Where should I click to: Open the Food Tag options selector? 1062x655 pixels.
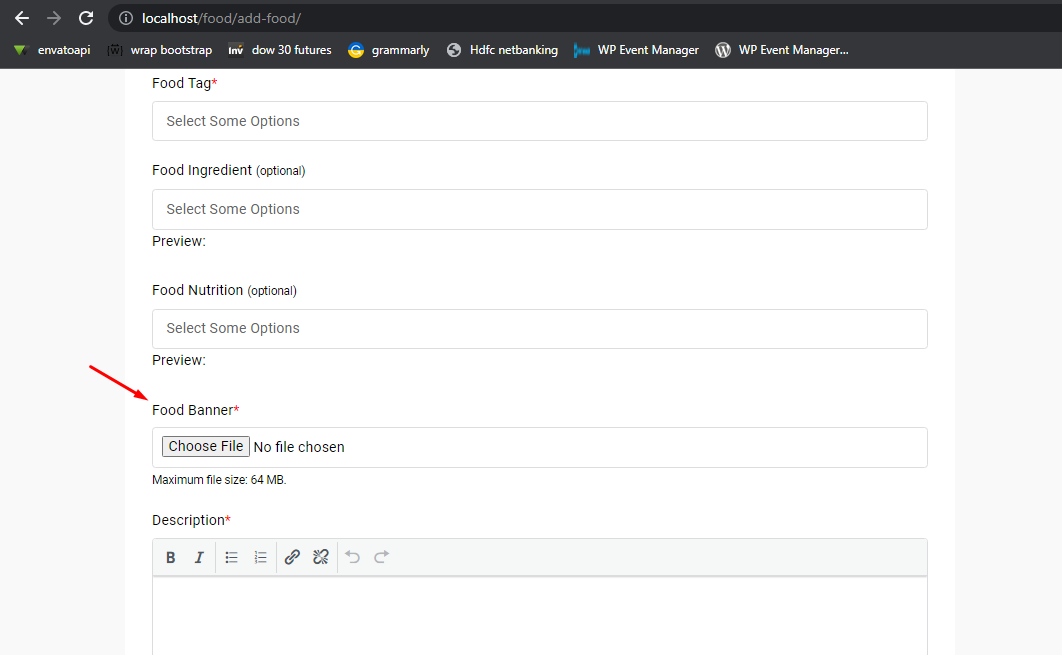coord(540,121)
